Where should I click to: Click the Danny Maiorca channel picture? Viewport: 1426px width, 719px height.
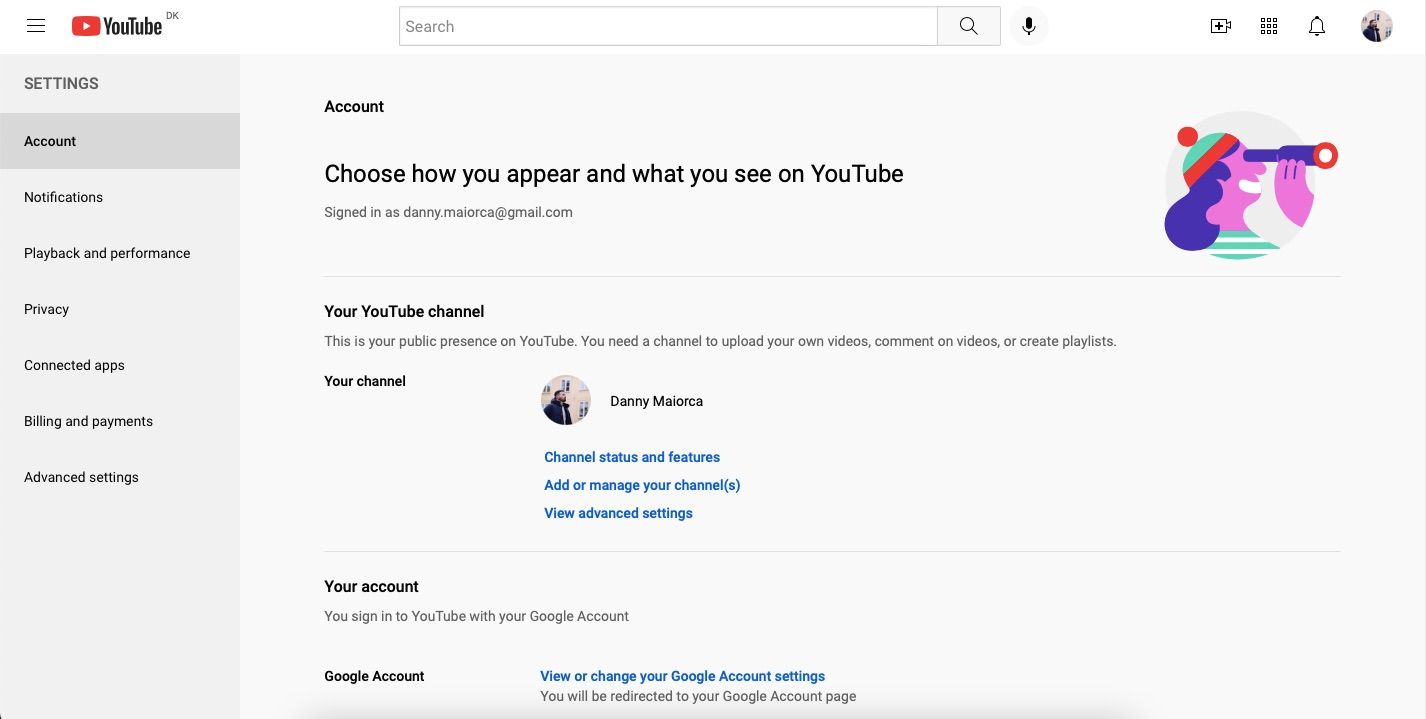(565, 399)
